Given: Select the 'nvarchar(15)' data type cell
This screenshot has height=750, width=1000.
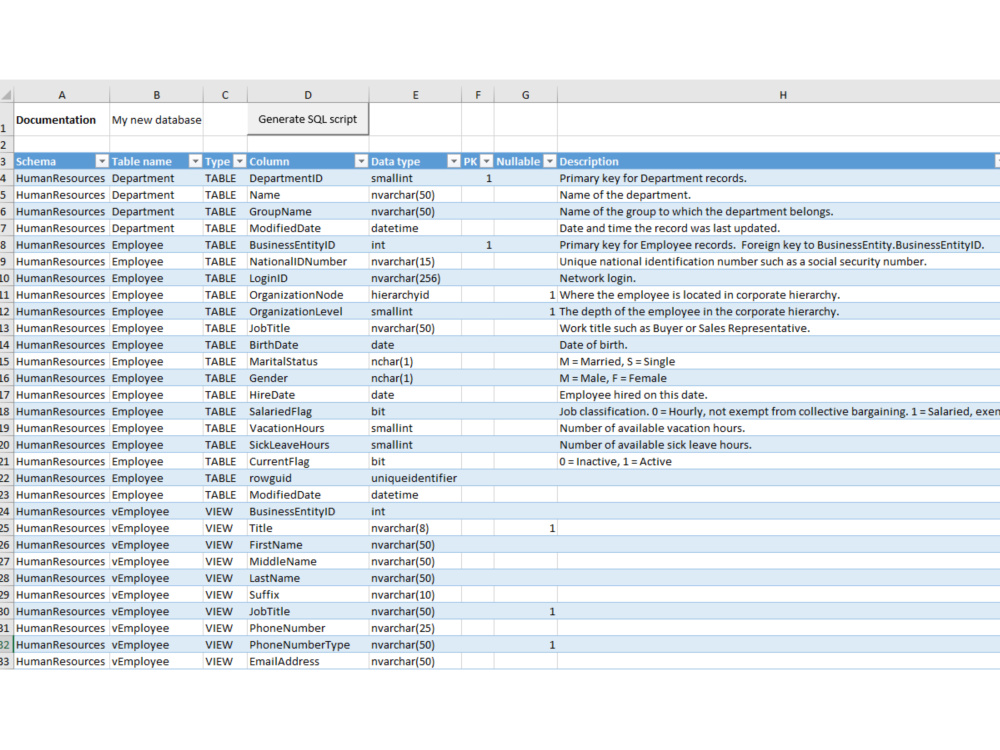Looking at the screenshot, I should (x=415, y=261).
